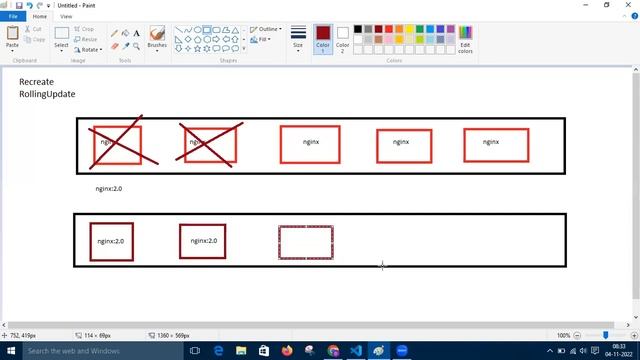The width and height of the screenshot is (640, 360).
Task: Choose the Diamond shape
Action: pos(188,40)
